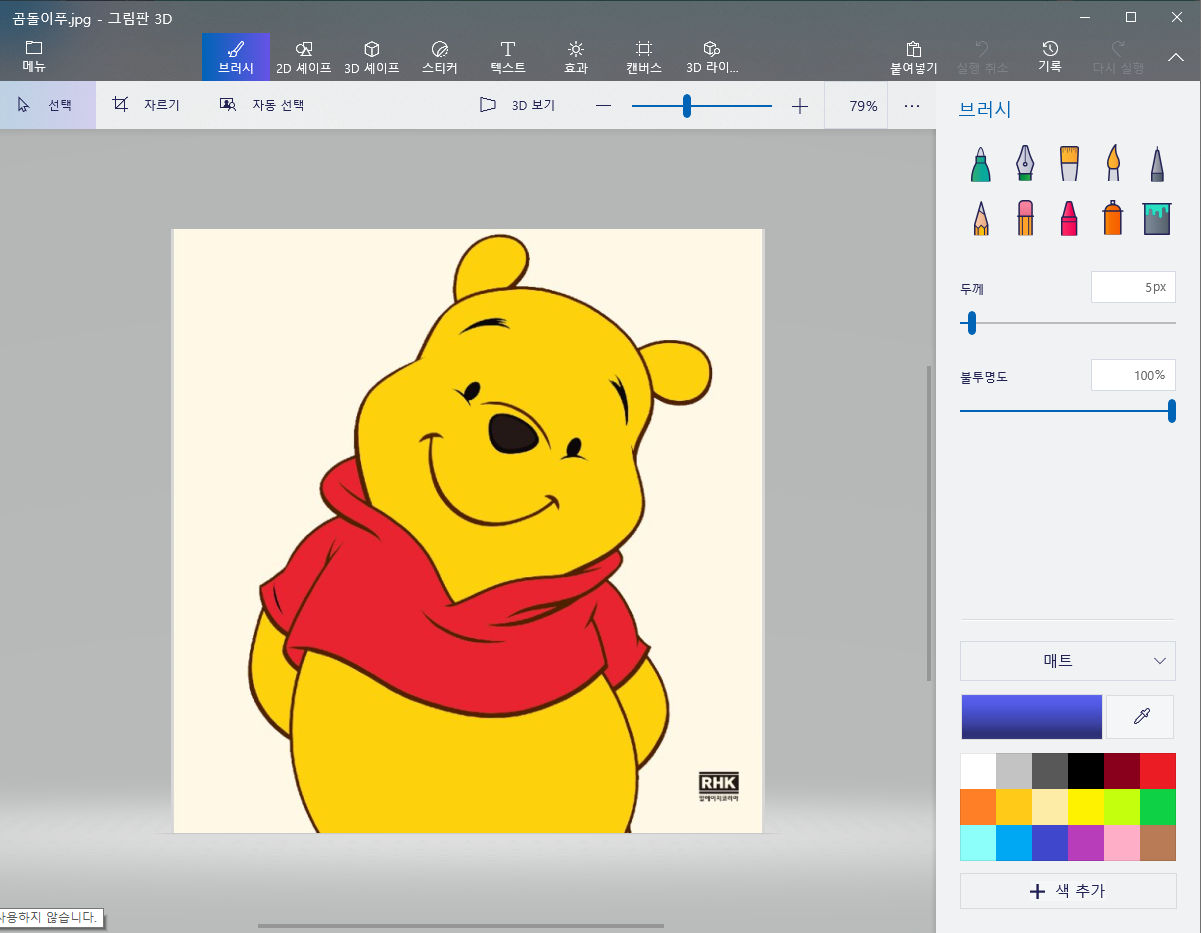
Task: Pick the indigo blue color swatch
Action: coord(1050,844)
